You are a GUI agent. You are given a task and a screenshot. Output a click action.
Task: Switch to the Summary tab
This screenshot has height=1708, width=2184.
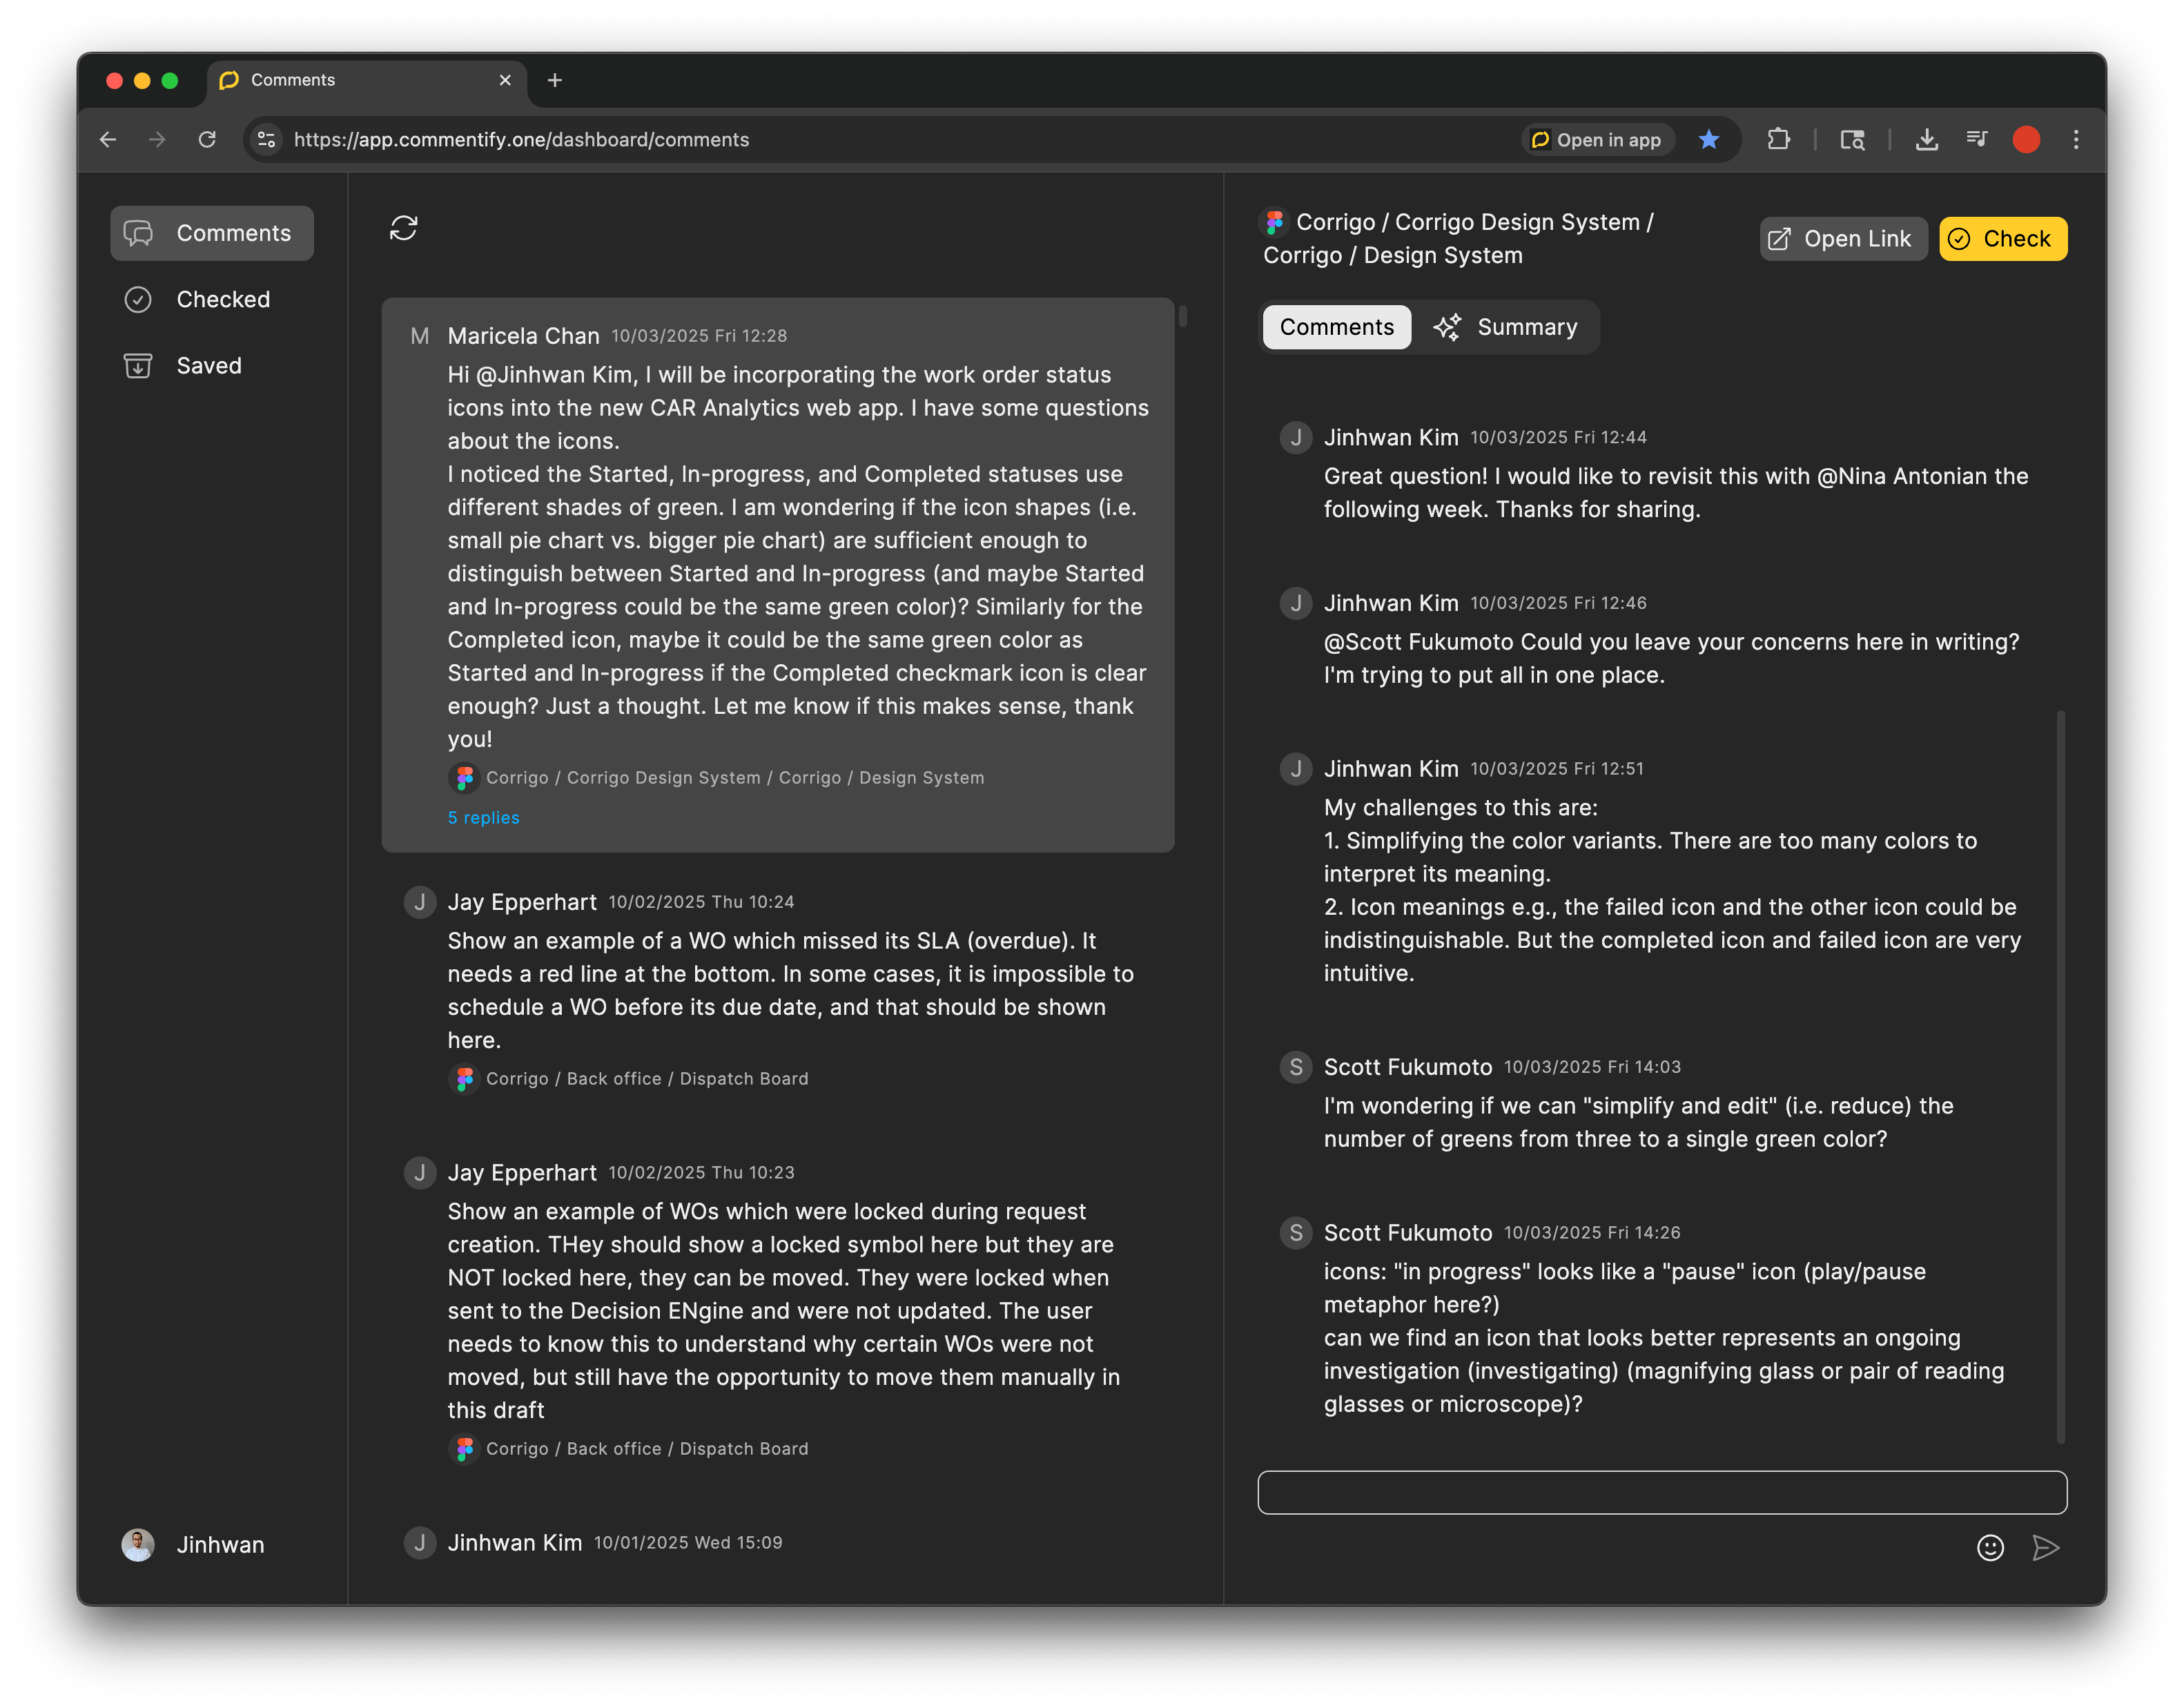pos(1508,327)
